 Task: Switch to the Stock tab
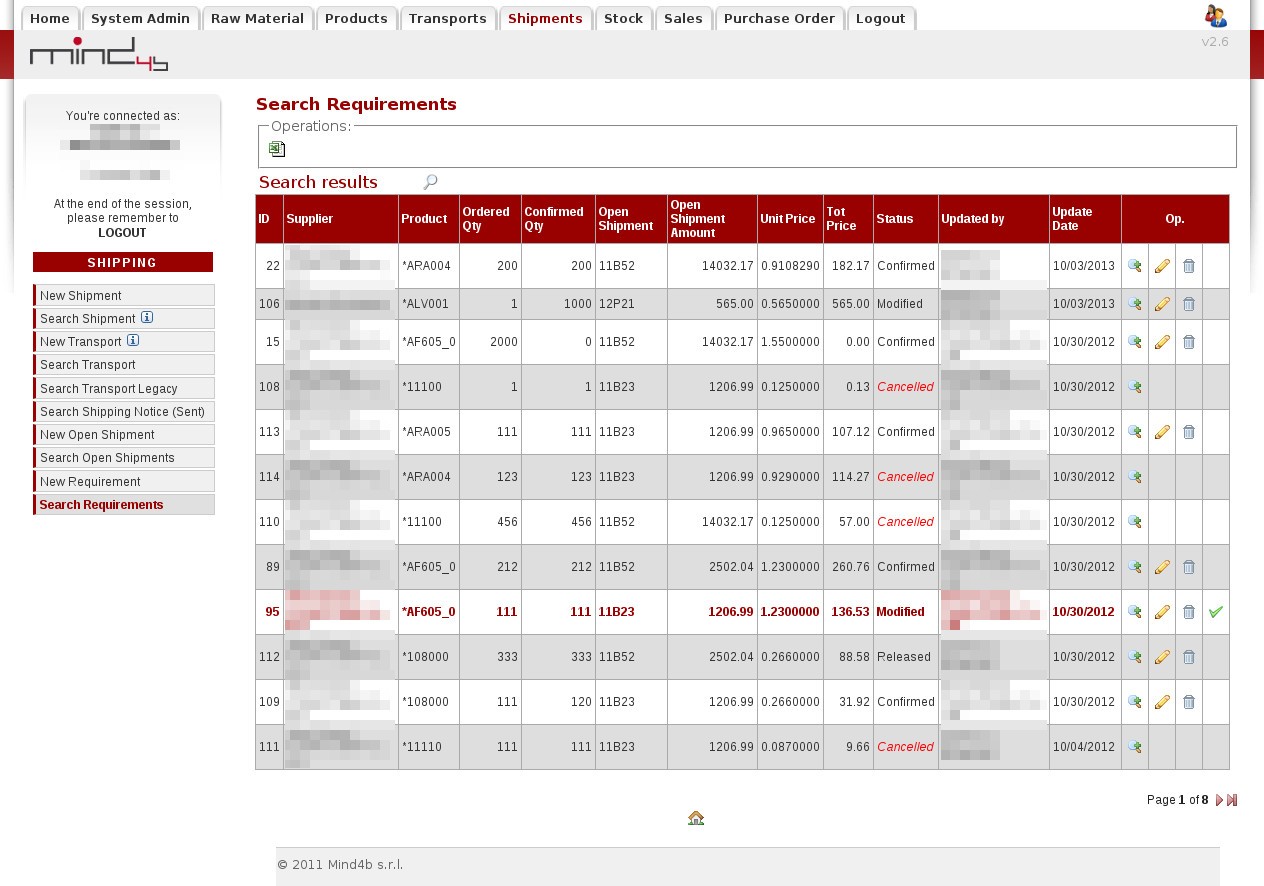click(623, 18)
